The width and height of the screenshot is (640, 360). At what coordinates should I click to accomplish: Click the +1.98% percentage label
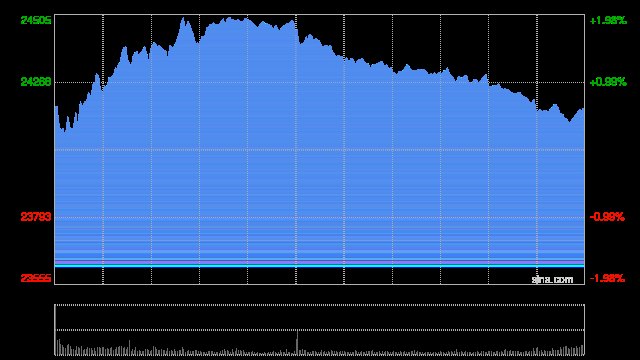608,20
